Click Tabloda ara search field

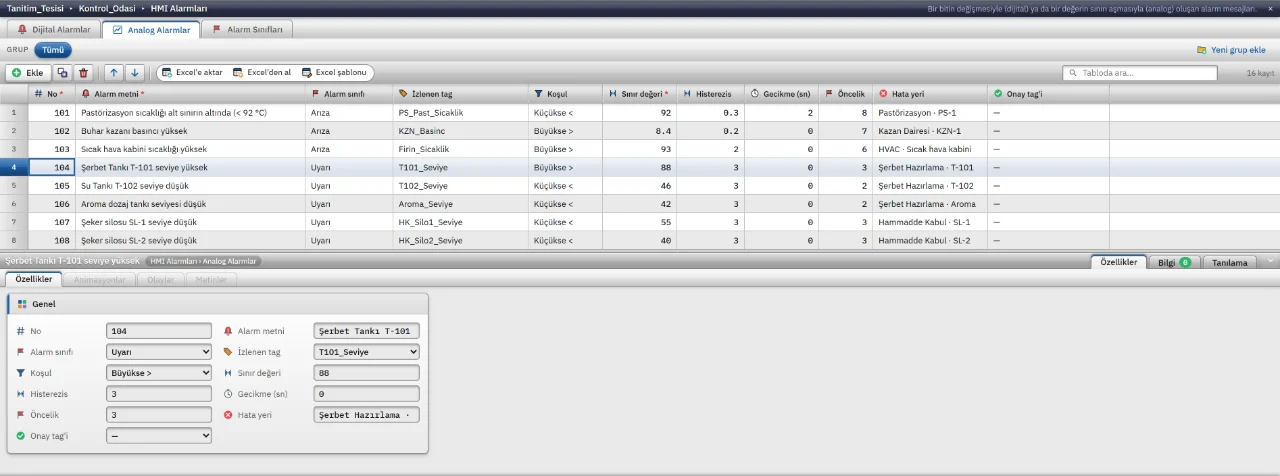pos(1140,73)
